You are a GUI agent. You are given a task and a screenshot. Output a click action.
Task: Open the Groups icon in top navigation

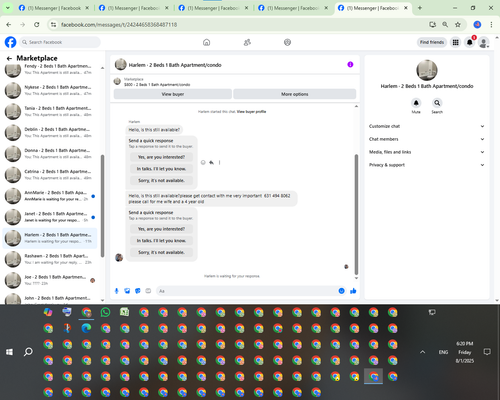pyautogui.click(x=287, y=42)
